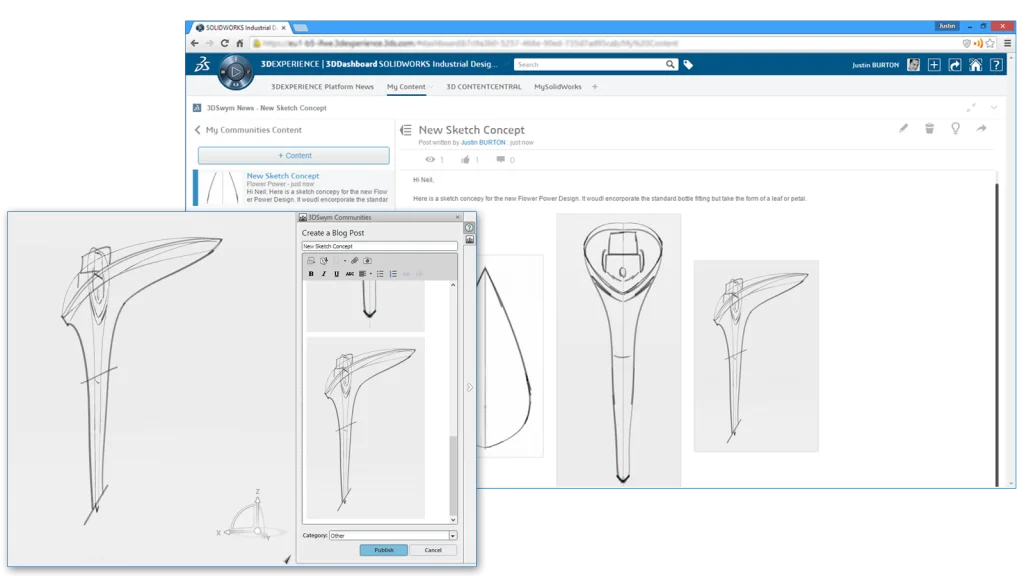Click the lightbulb idea icon
This screenshot has height=576, width=1024.
pyautogui.click(x=955, y=128)
